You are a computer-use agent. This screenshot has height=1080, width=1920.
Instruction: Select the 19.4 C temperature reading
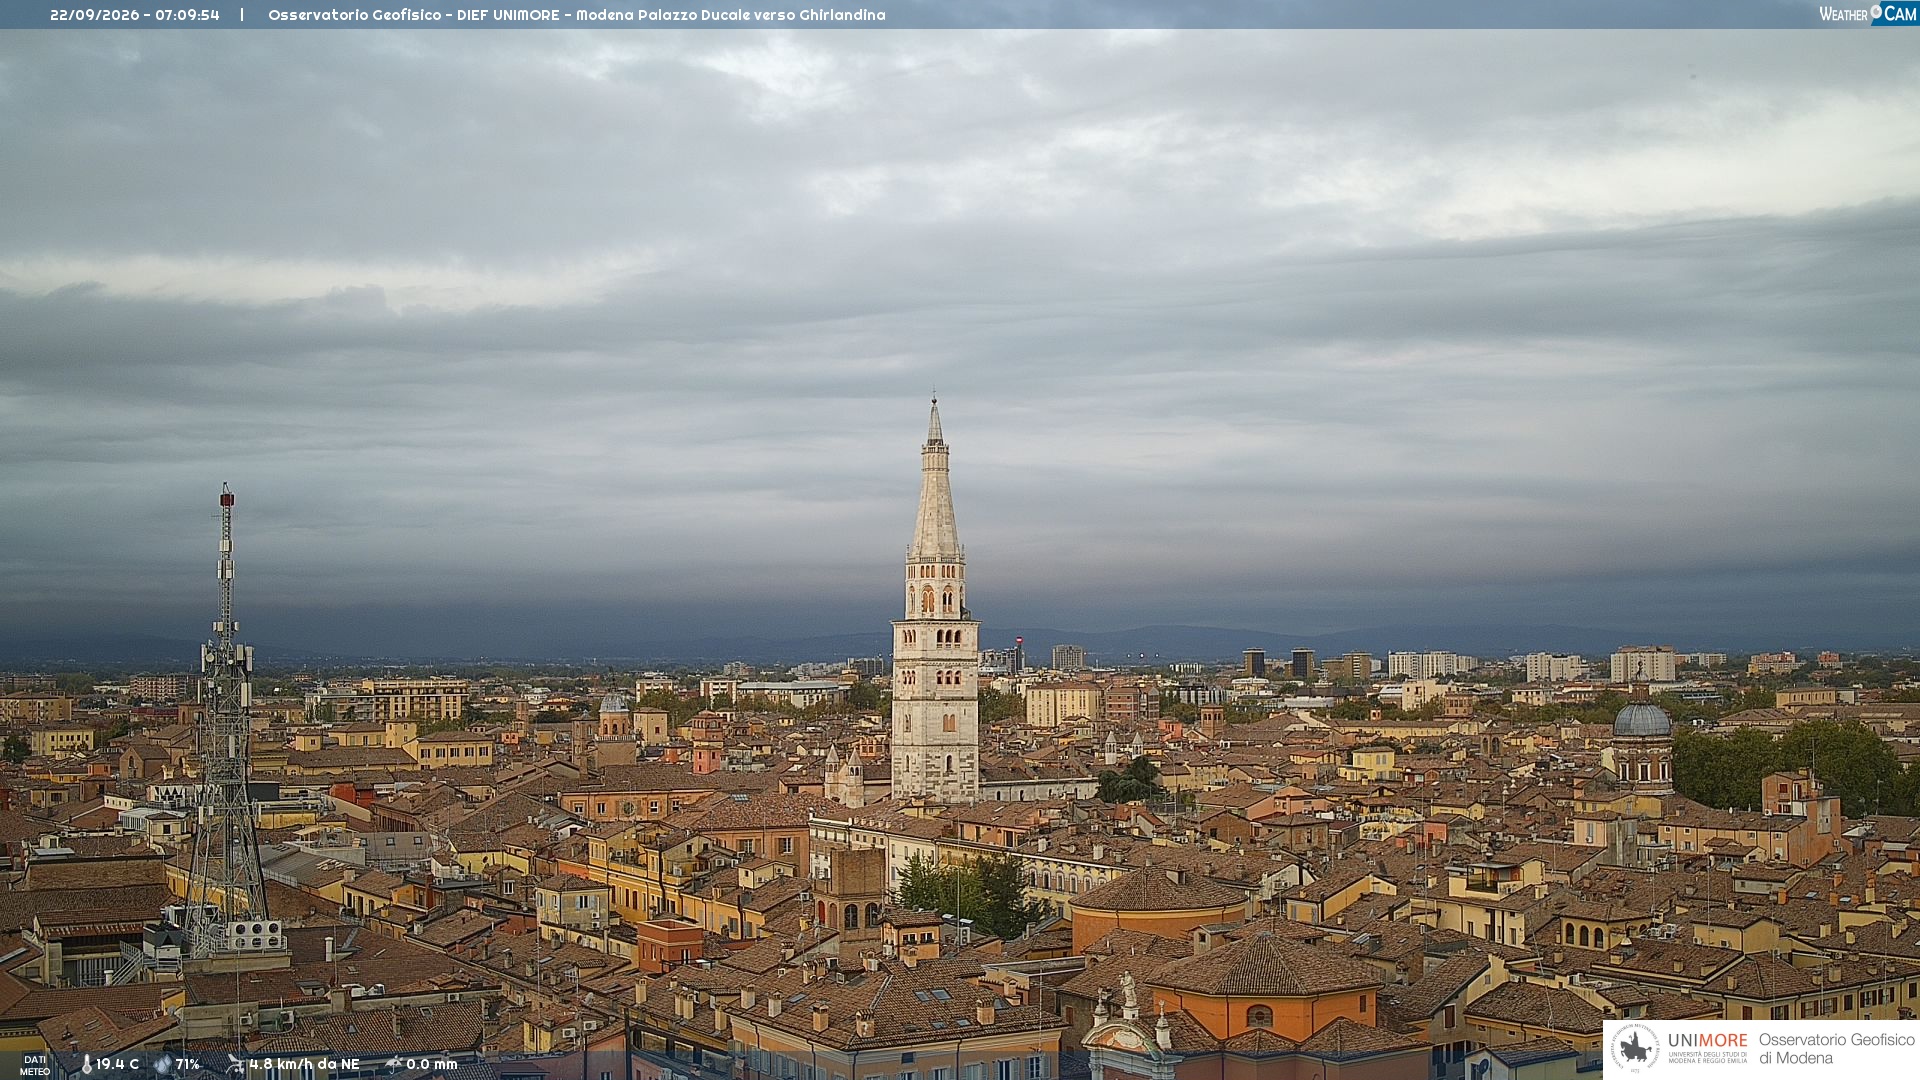(x=118, y=1064)
